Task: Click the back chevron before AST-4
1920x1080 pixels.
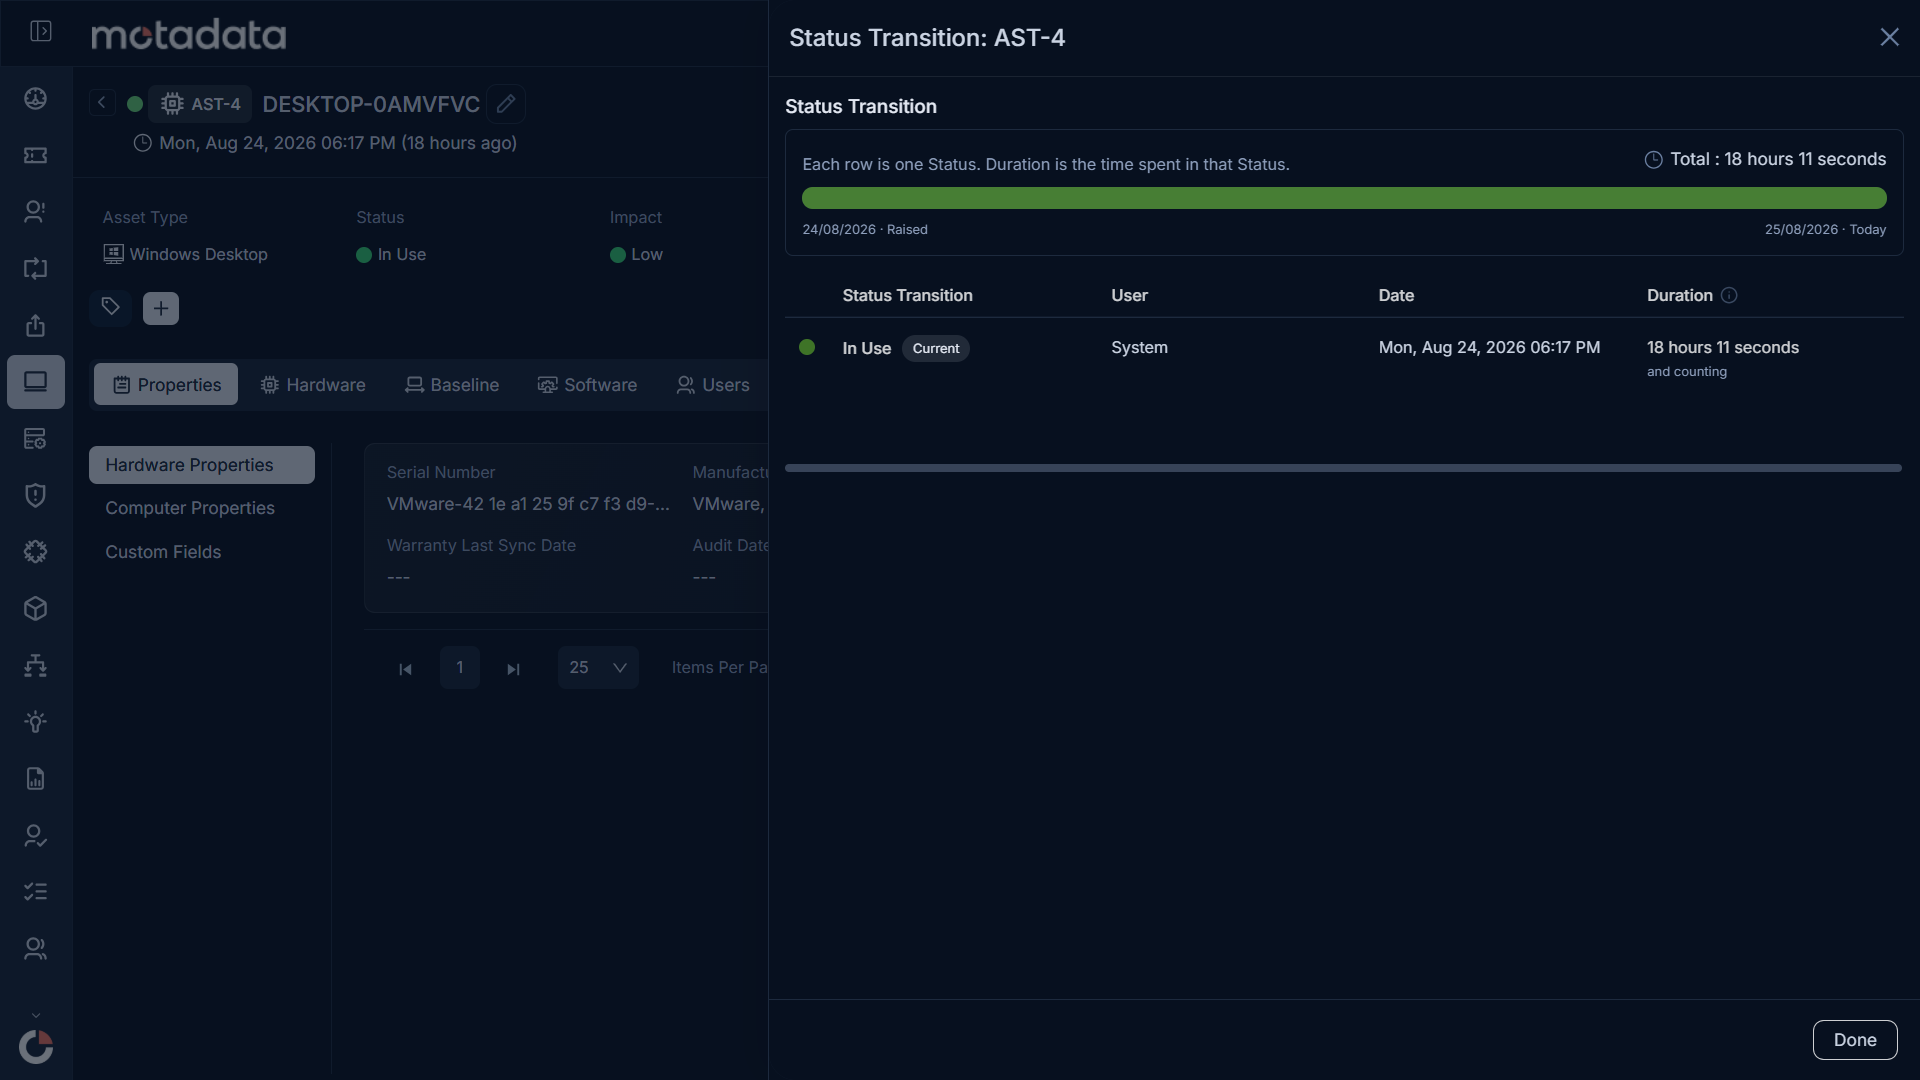Action: pyautogui.click(x=101, y=103)
